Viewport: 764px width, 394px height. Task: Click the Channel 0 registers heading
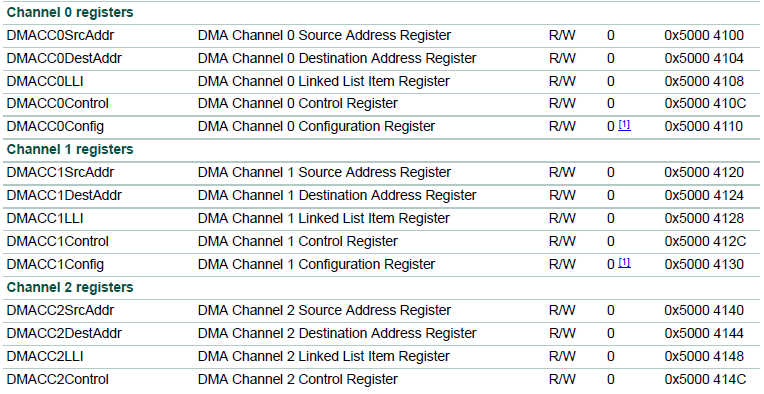(x=70, y=13)
